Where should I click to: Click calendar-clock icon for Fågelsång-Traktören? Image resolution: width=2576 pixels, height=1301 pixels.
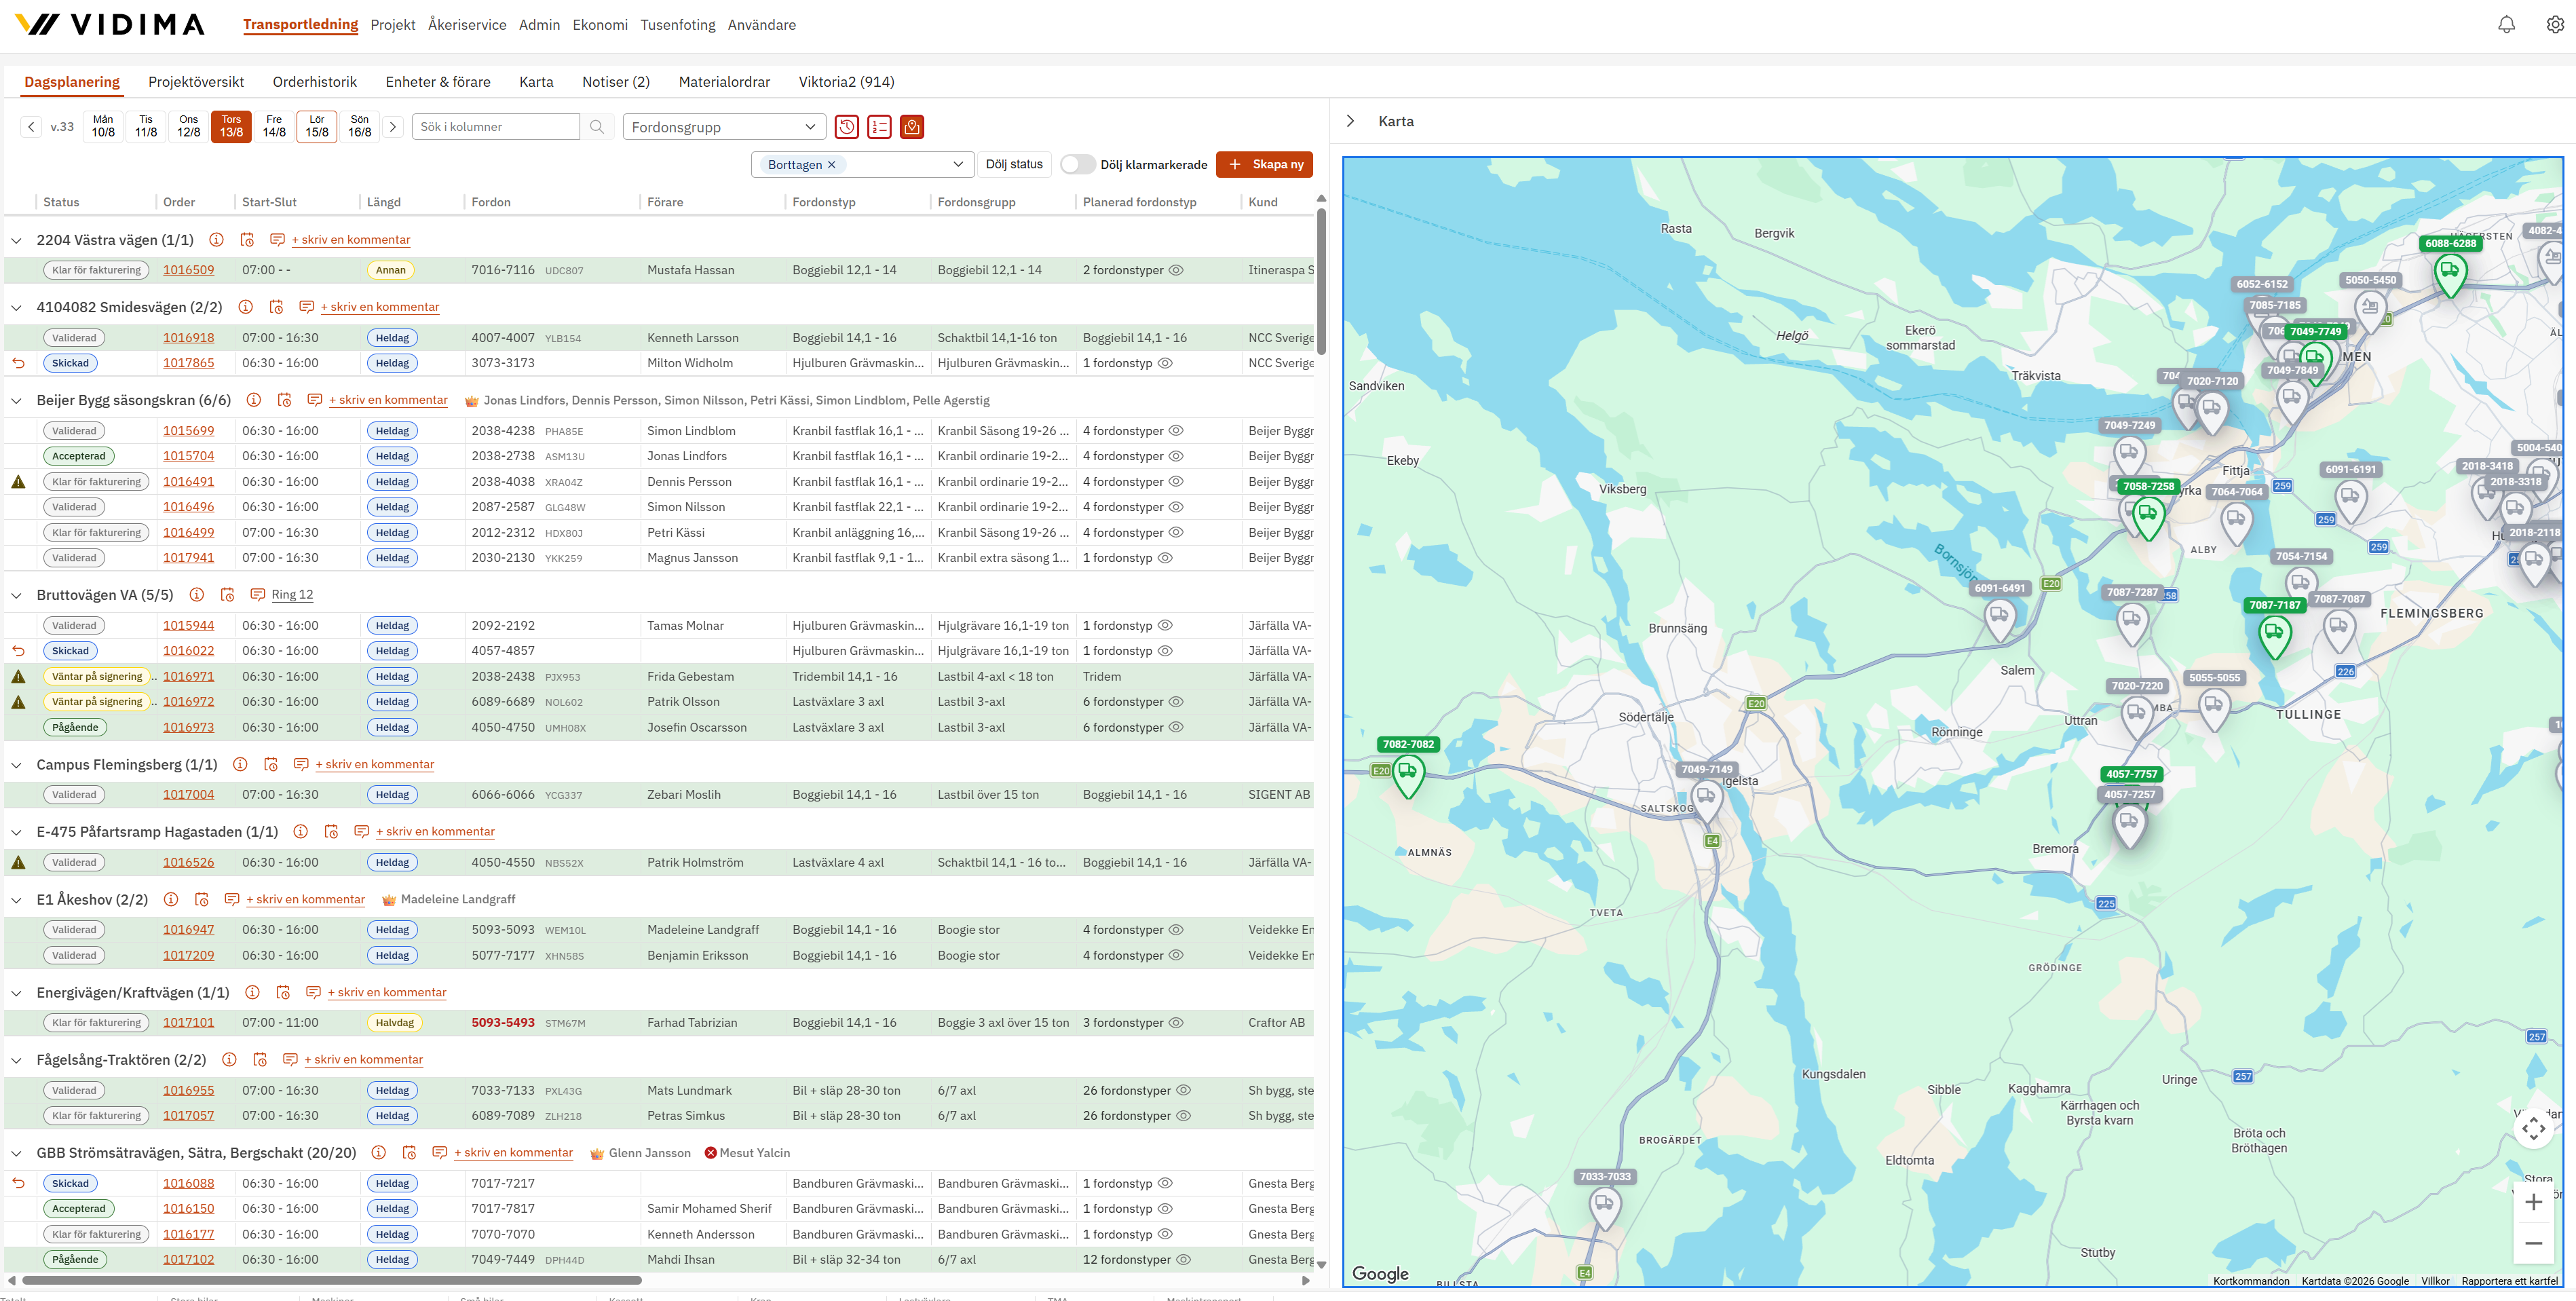pyautogui.click(x=260, y=1060)
